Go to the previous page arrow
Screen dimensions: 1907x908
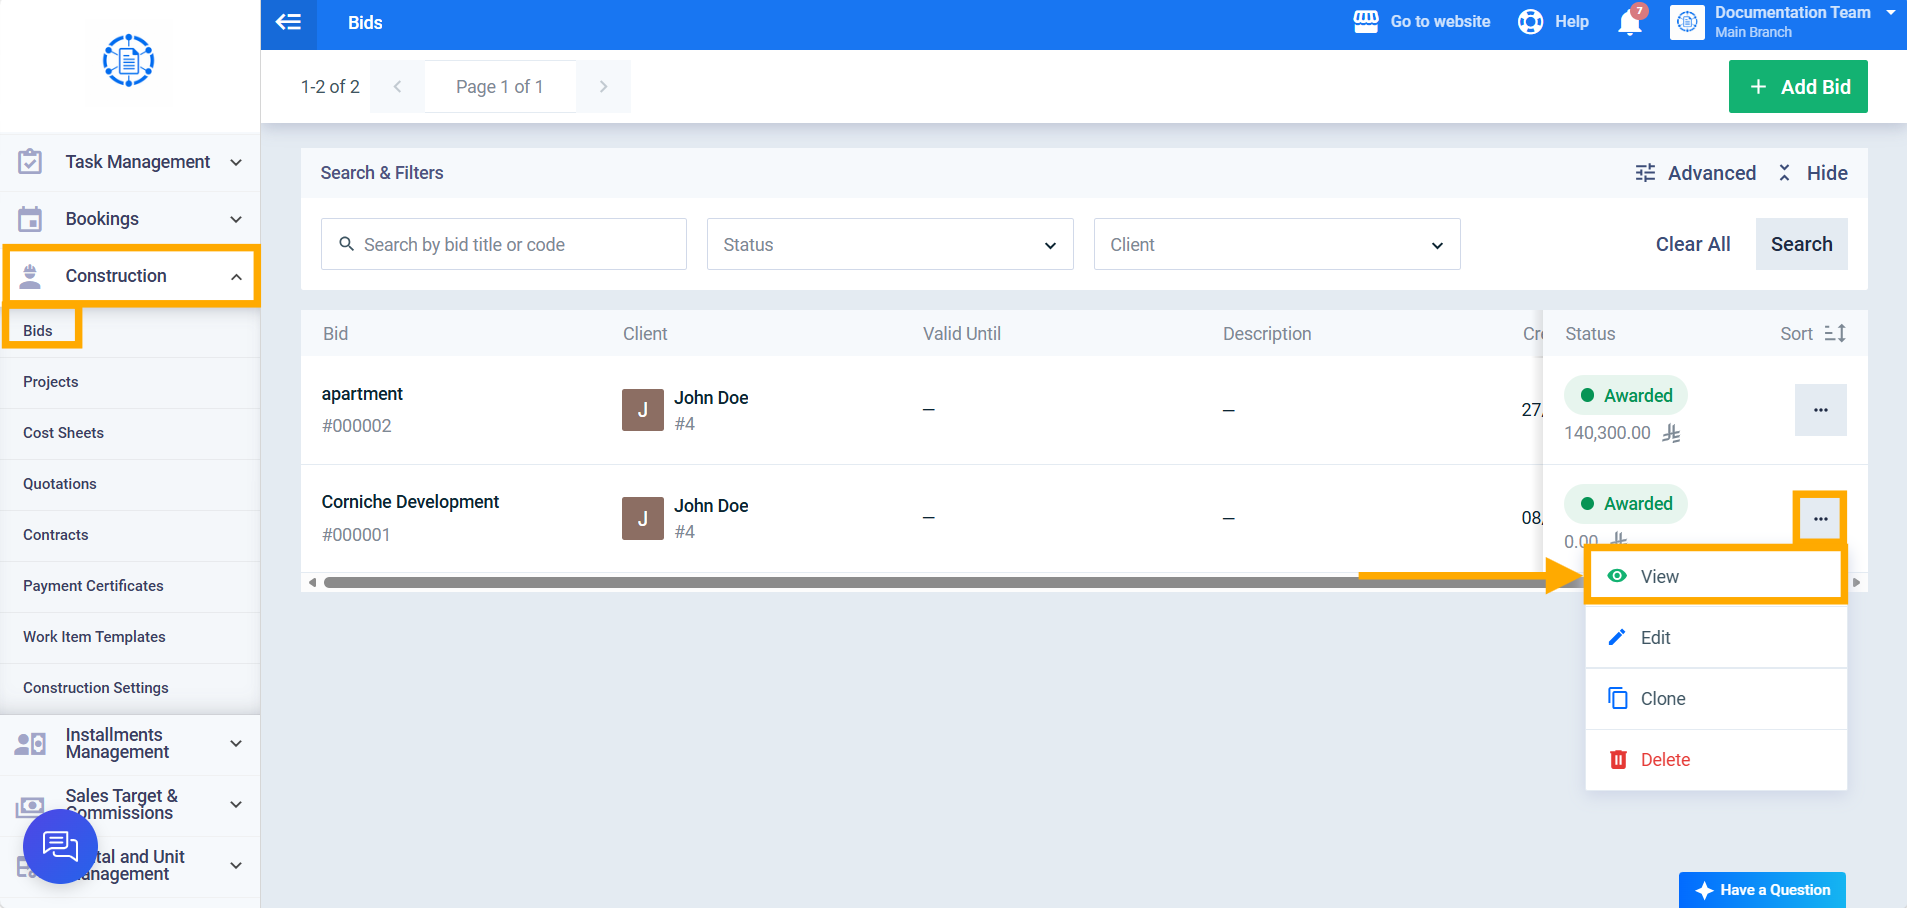coord(397,87)
